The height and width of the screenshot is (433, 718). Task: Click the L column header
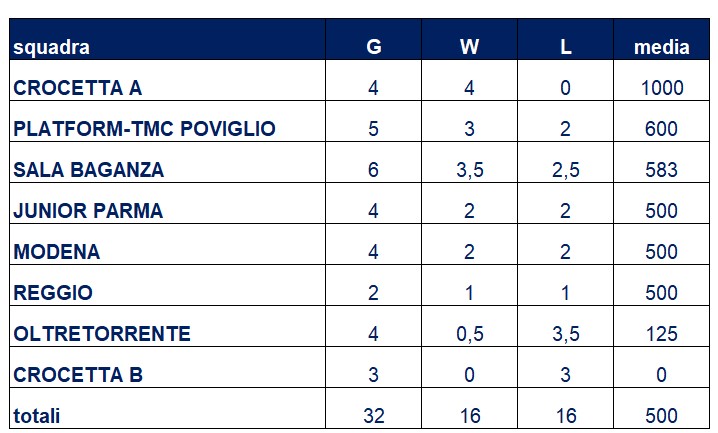click(x=566, y=47)
